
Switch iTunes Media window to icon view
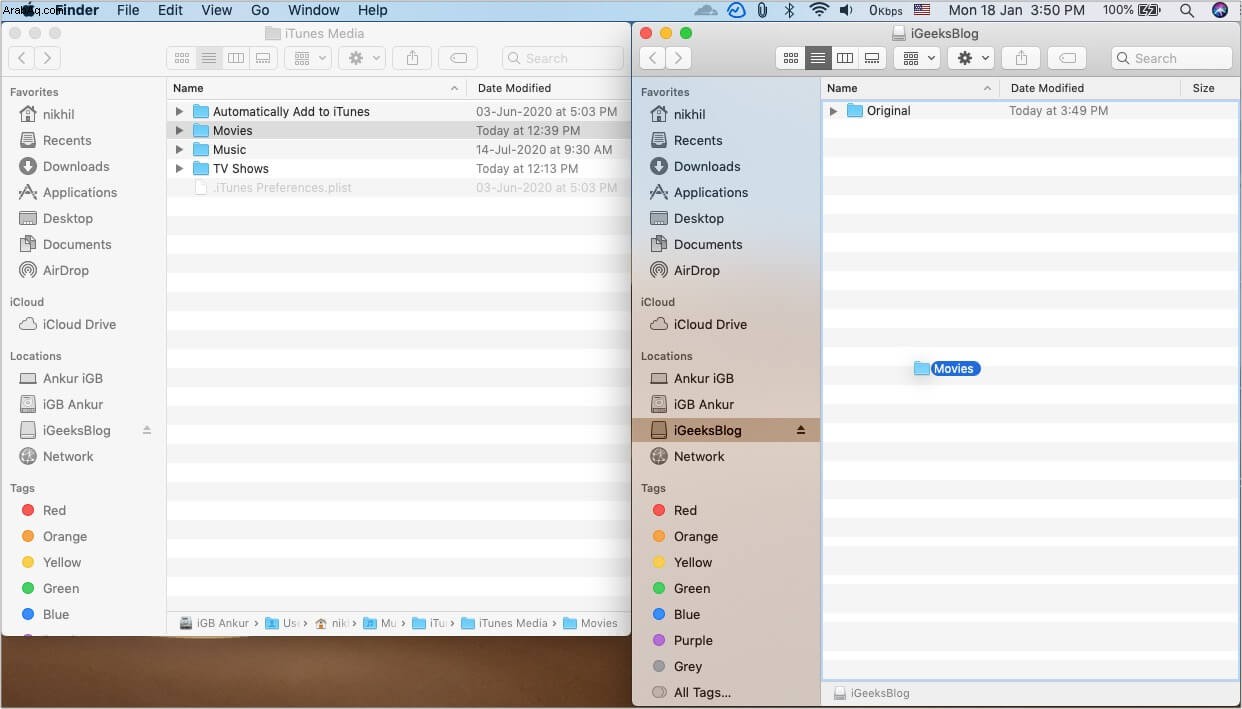coord(182,58)
